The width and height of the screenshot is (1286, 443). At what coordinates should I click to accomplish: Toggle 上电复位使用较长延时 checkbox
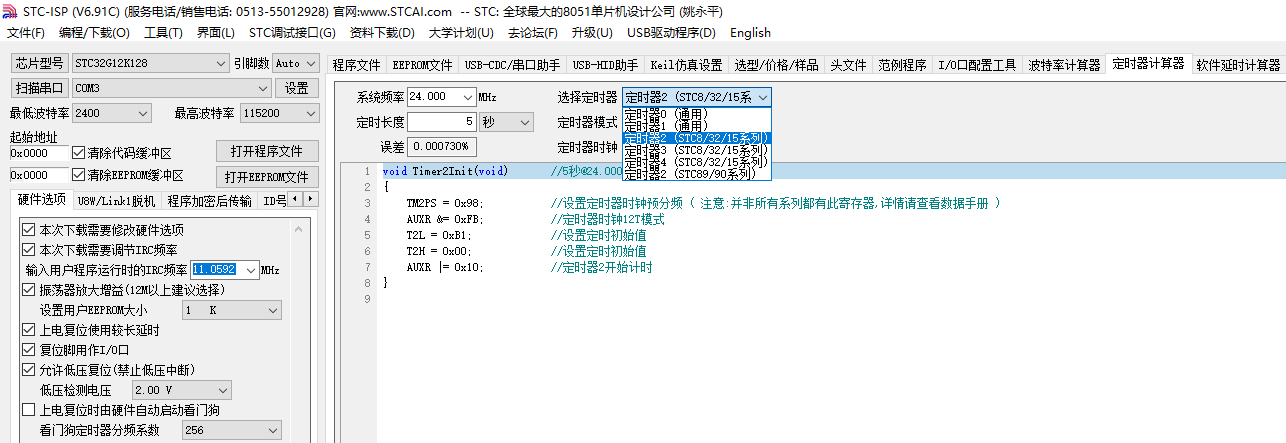tap(28, 330)
